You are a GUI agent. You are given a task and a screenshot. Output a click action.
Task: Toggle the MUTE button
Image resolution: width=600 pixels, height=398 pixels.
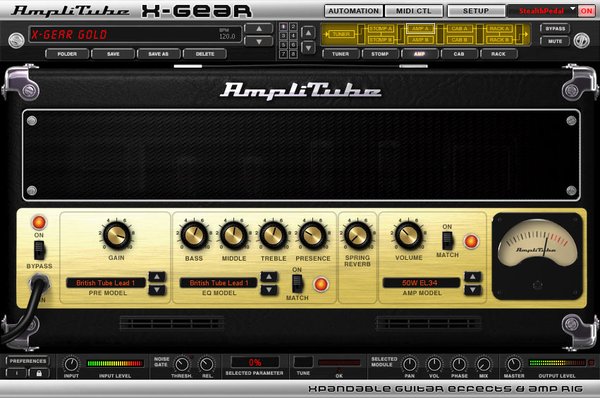click(555, 41)
